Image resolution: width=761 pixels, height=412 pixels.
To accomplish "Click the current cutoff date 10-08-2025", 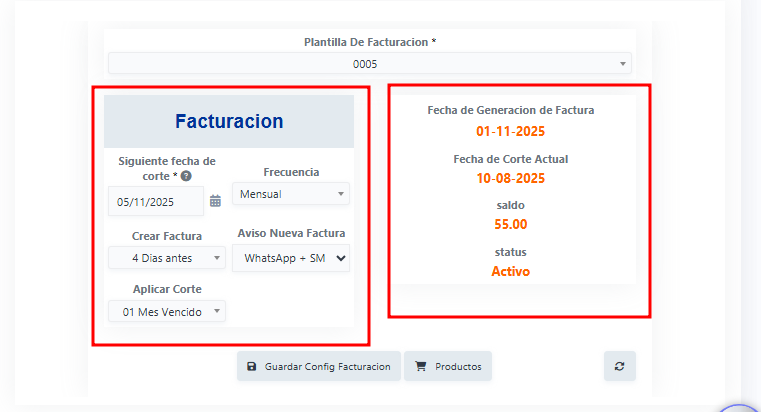I will click(x=511, y=179).
